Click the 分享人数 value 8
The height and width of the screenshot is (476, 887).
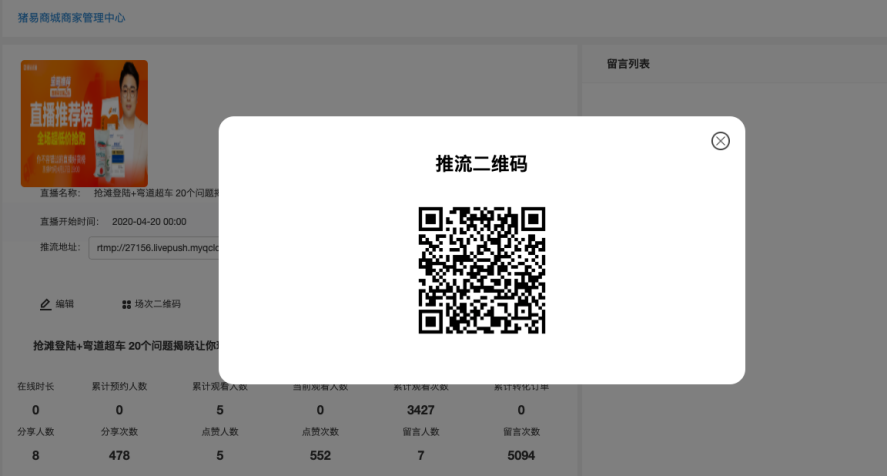[36, 456]
